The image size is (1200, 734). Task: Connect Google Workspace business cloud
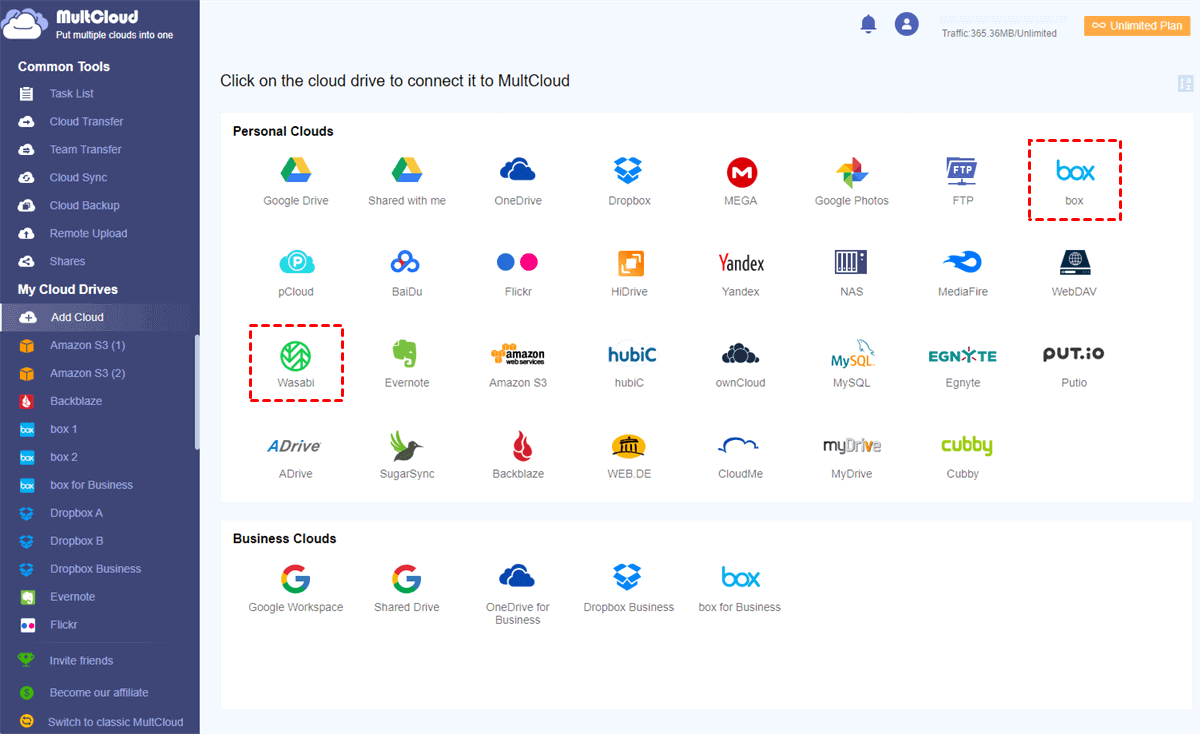pos(296,588)
